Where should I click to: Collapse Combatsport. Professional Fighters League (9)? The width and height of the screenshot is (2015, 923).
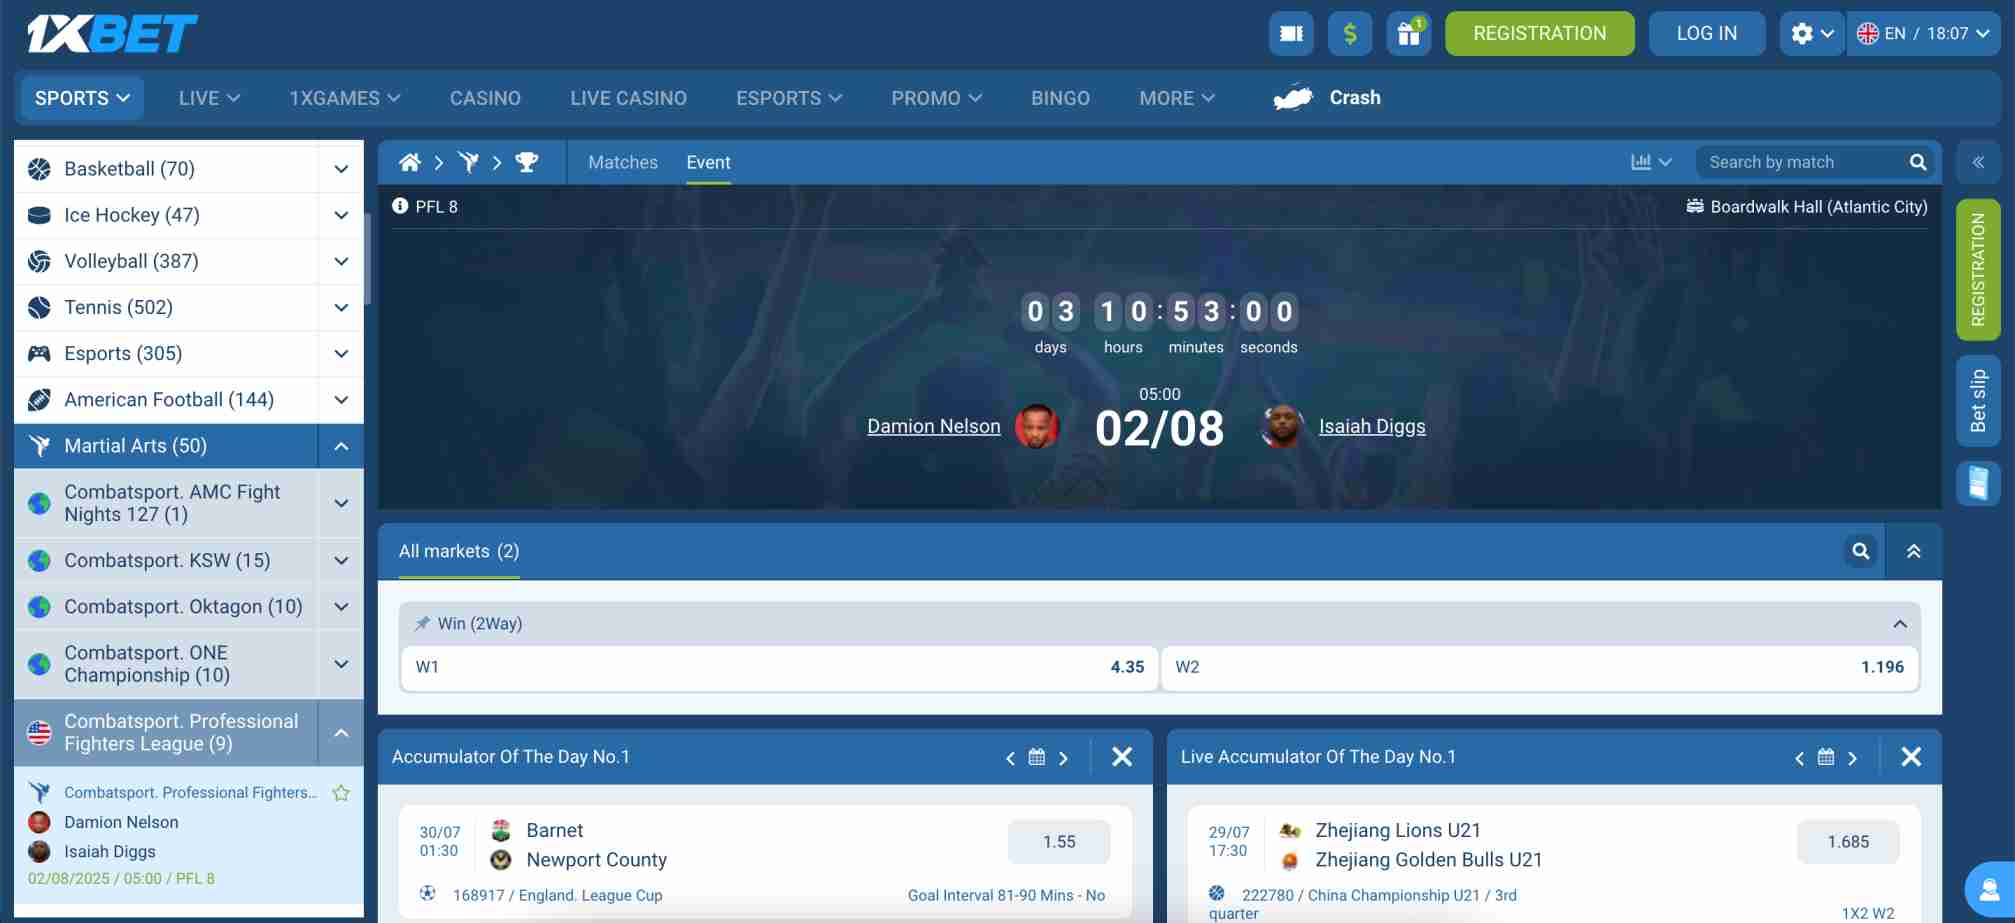pos(341,733)
